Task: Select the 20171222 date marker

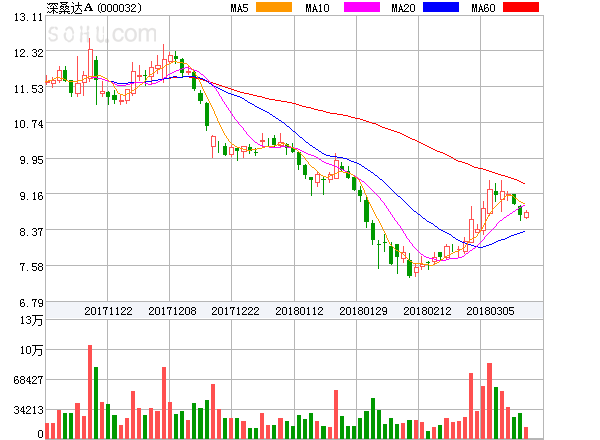Action: tap(235, 312)
